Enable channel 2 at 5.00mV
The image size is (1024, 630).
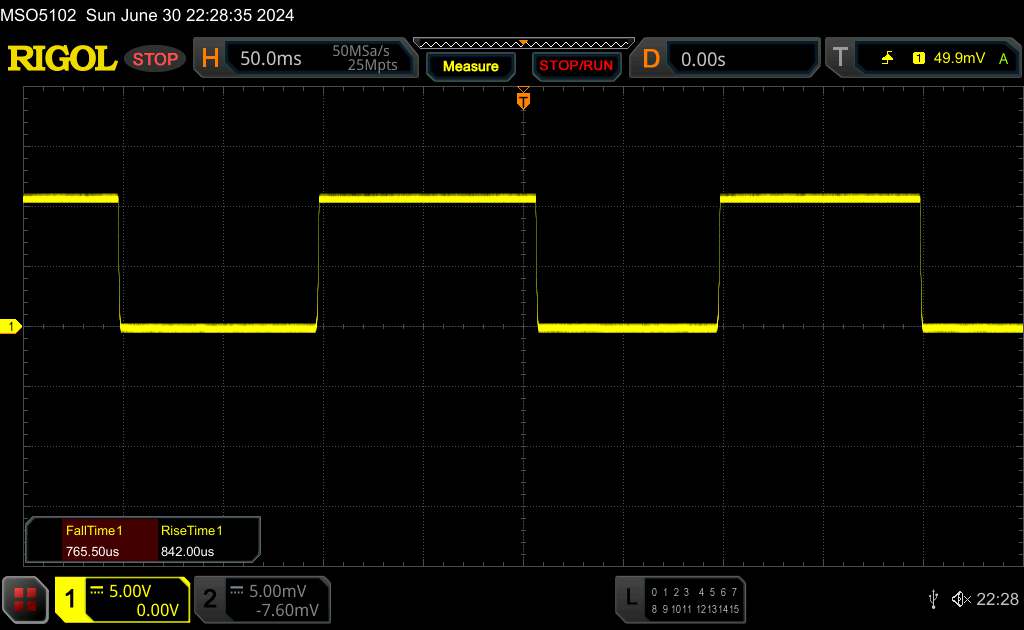tap(260, 599)
